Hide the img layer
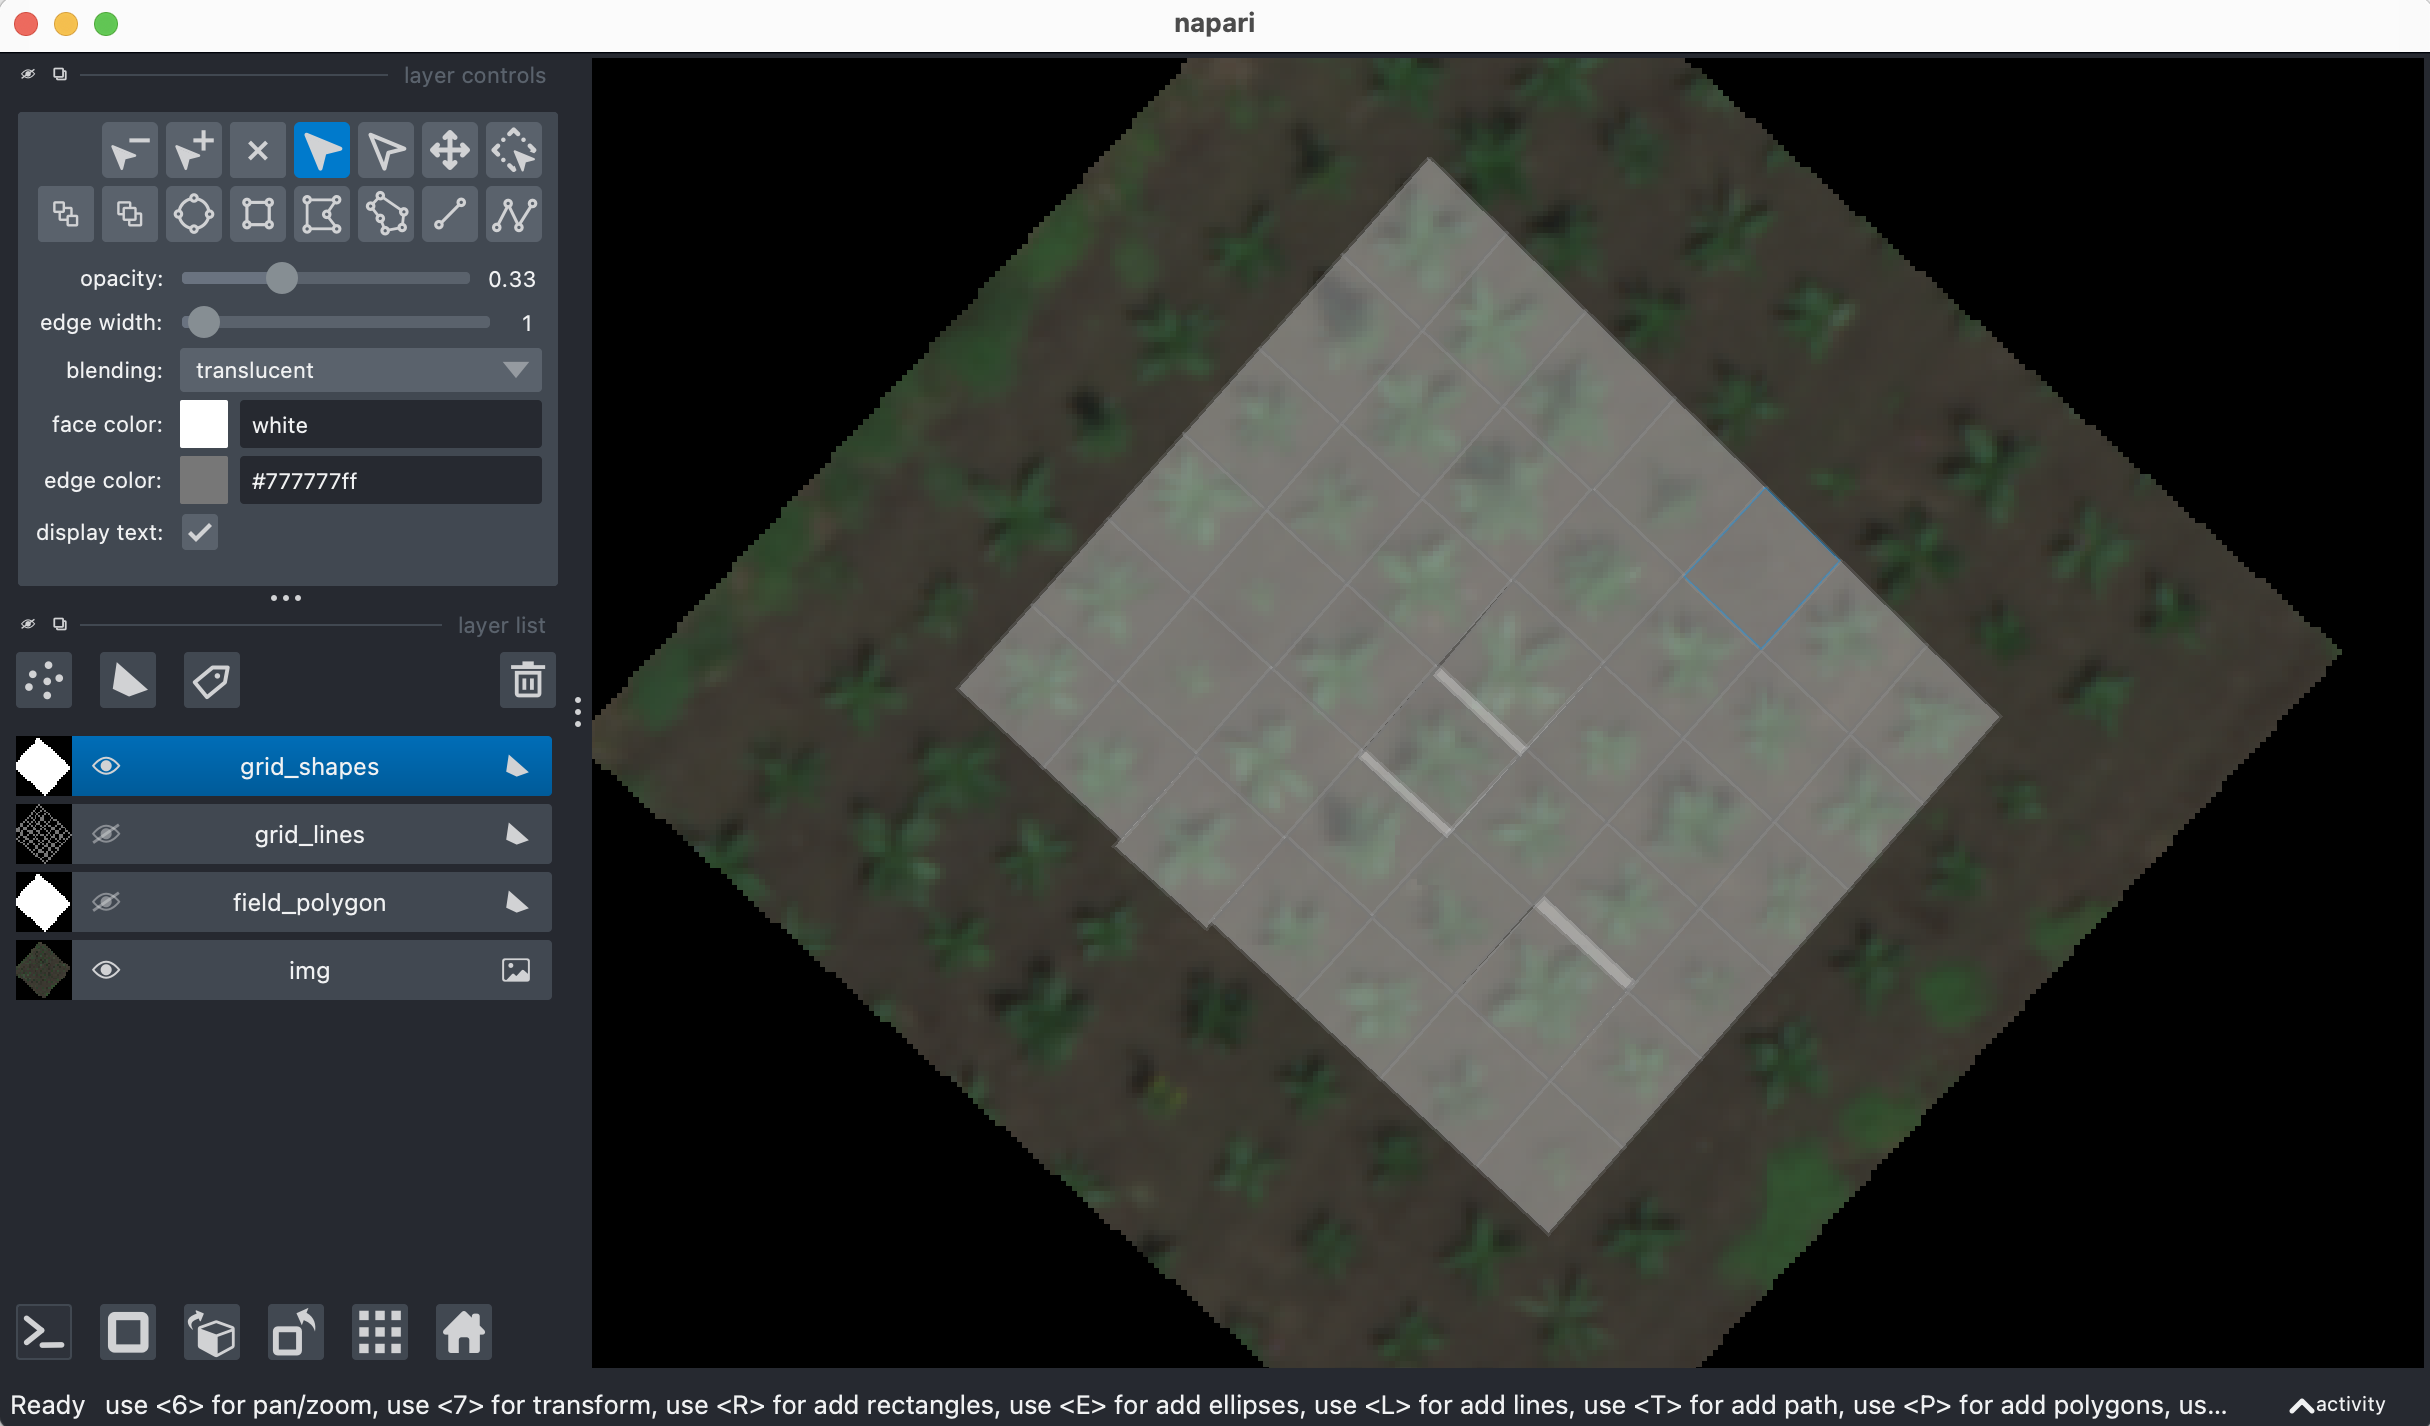Image resolution: width=2430 pixels, height=1426 pixels. [106, 970]
